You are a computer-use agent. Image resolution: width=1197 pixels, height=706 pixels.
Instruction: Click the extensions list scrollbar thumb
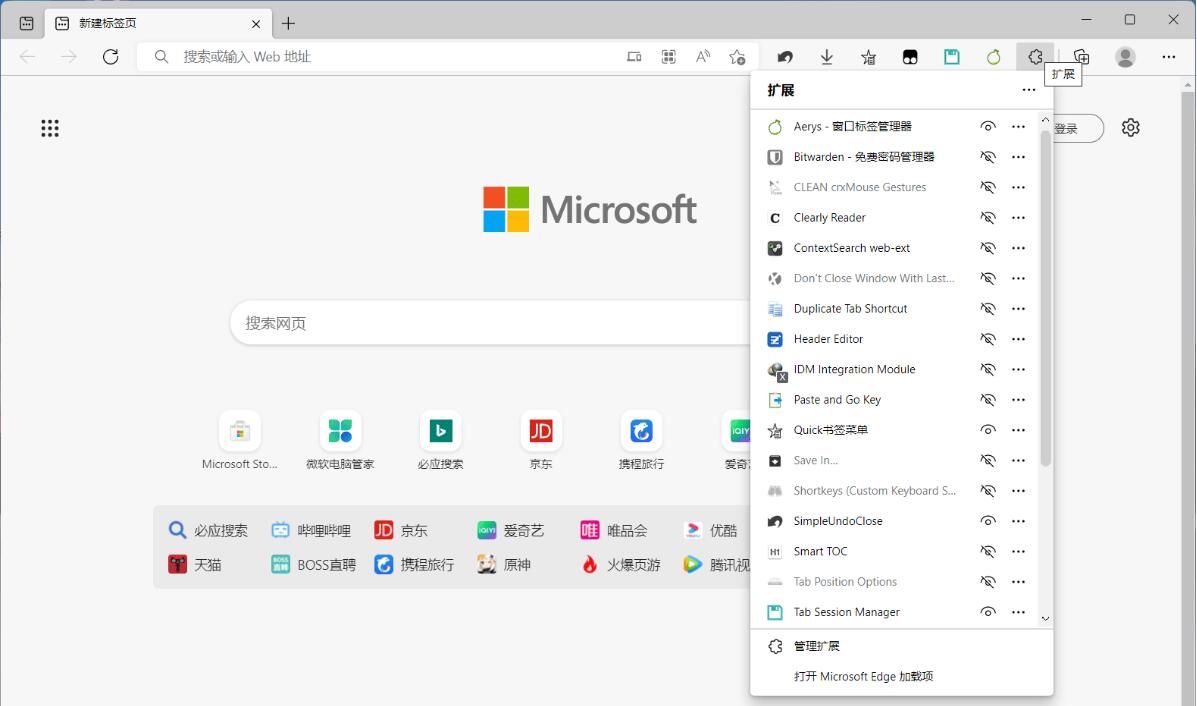[1045, 298]
